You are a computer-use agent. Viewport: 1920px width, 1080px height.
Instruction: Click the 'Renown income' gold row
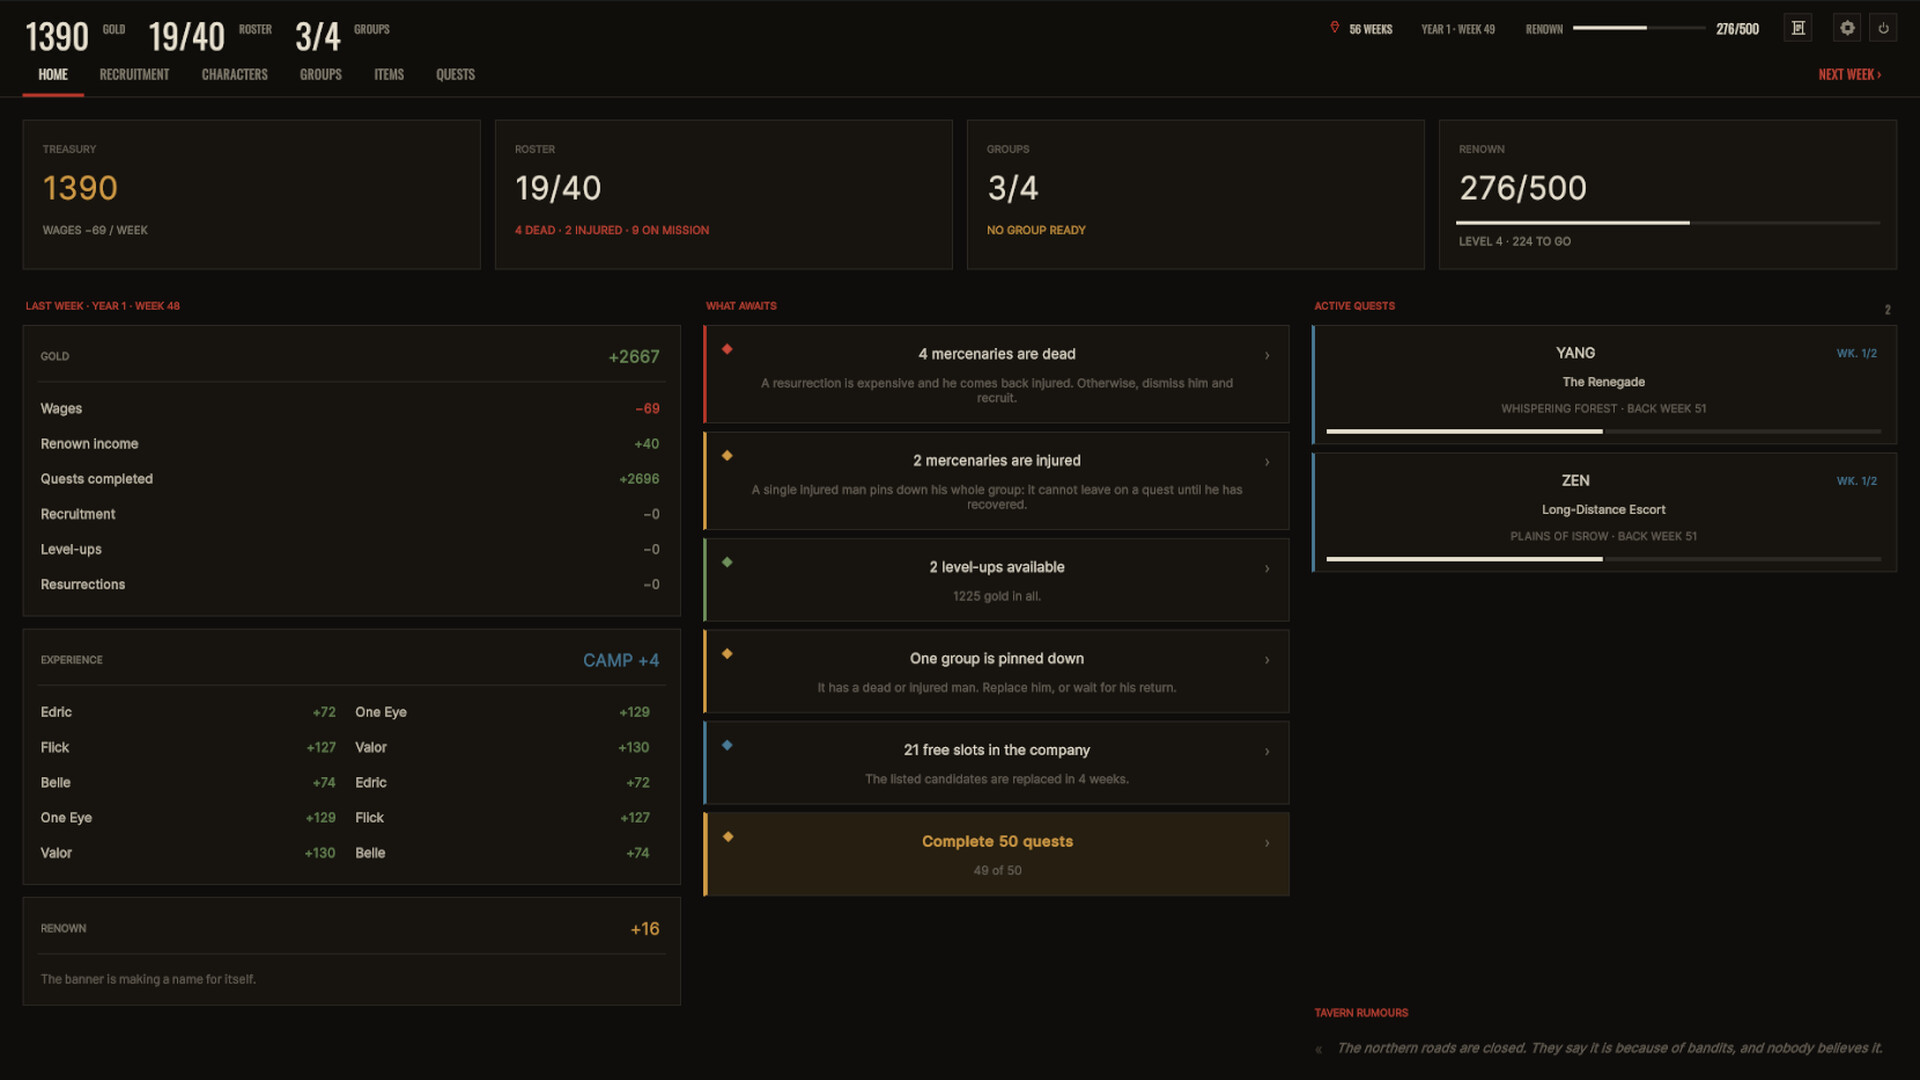[x=350, y=444]
